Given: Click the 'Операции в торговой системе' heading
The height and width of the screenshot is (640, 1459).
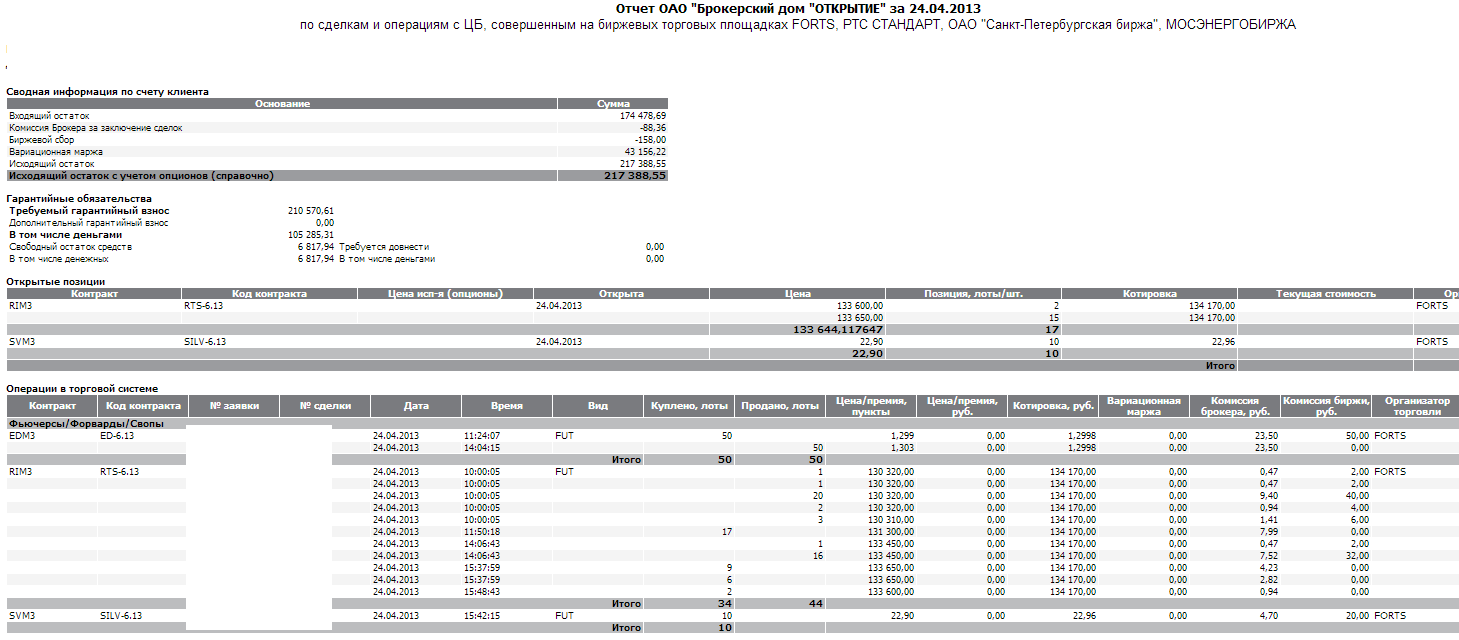Looking at the screenshot, I should pyautogui.click(x=82, y=388).
